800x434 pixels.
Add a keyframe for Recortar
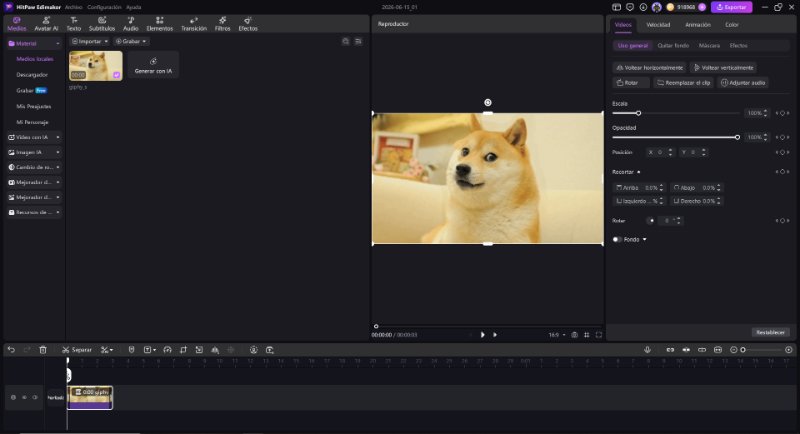(783, 172)
